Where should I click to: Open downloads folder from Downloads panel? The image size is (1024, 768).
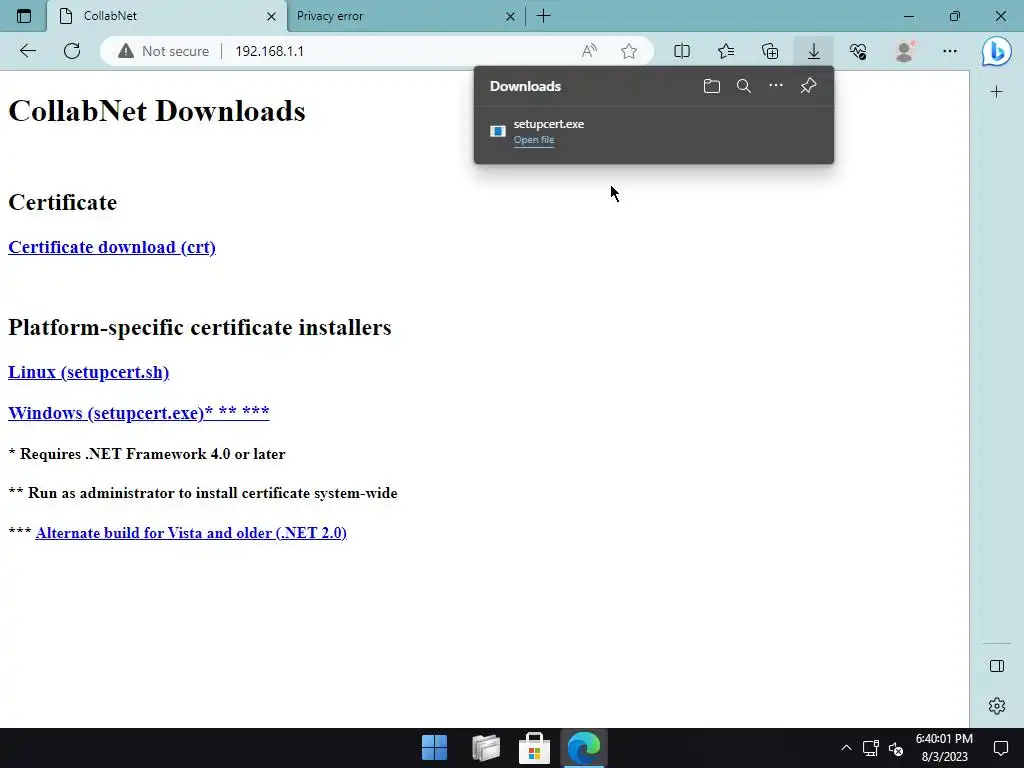click(x=712, y=86)
